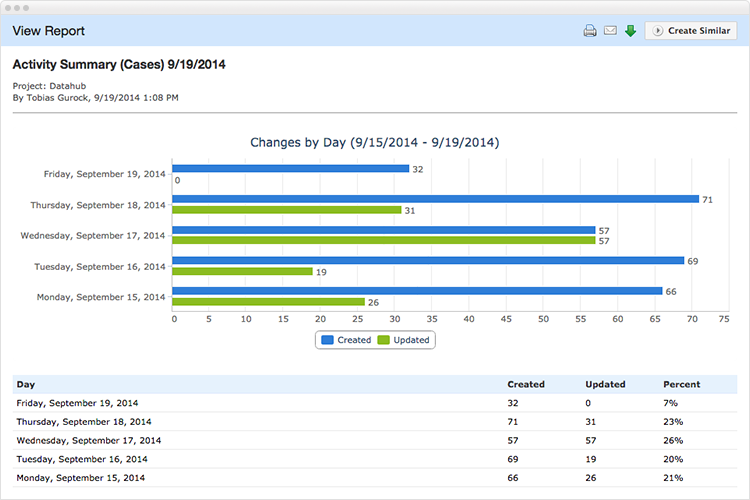Click the Updated value 0 in table
The width and height of the screenshot is (750, 500).
[x=588, y=403]
